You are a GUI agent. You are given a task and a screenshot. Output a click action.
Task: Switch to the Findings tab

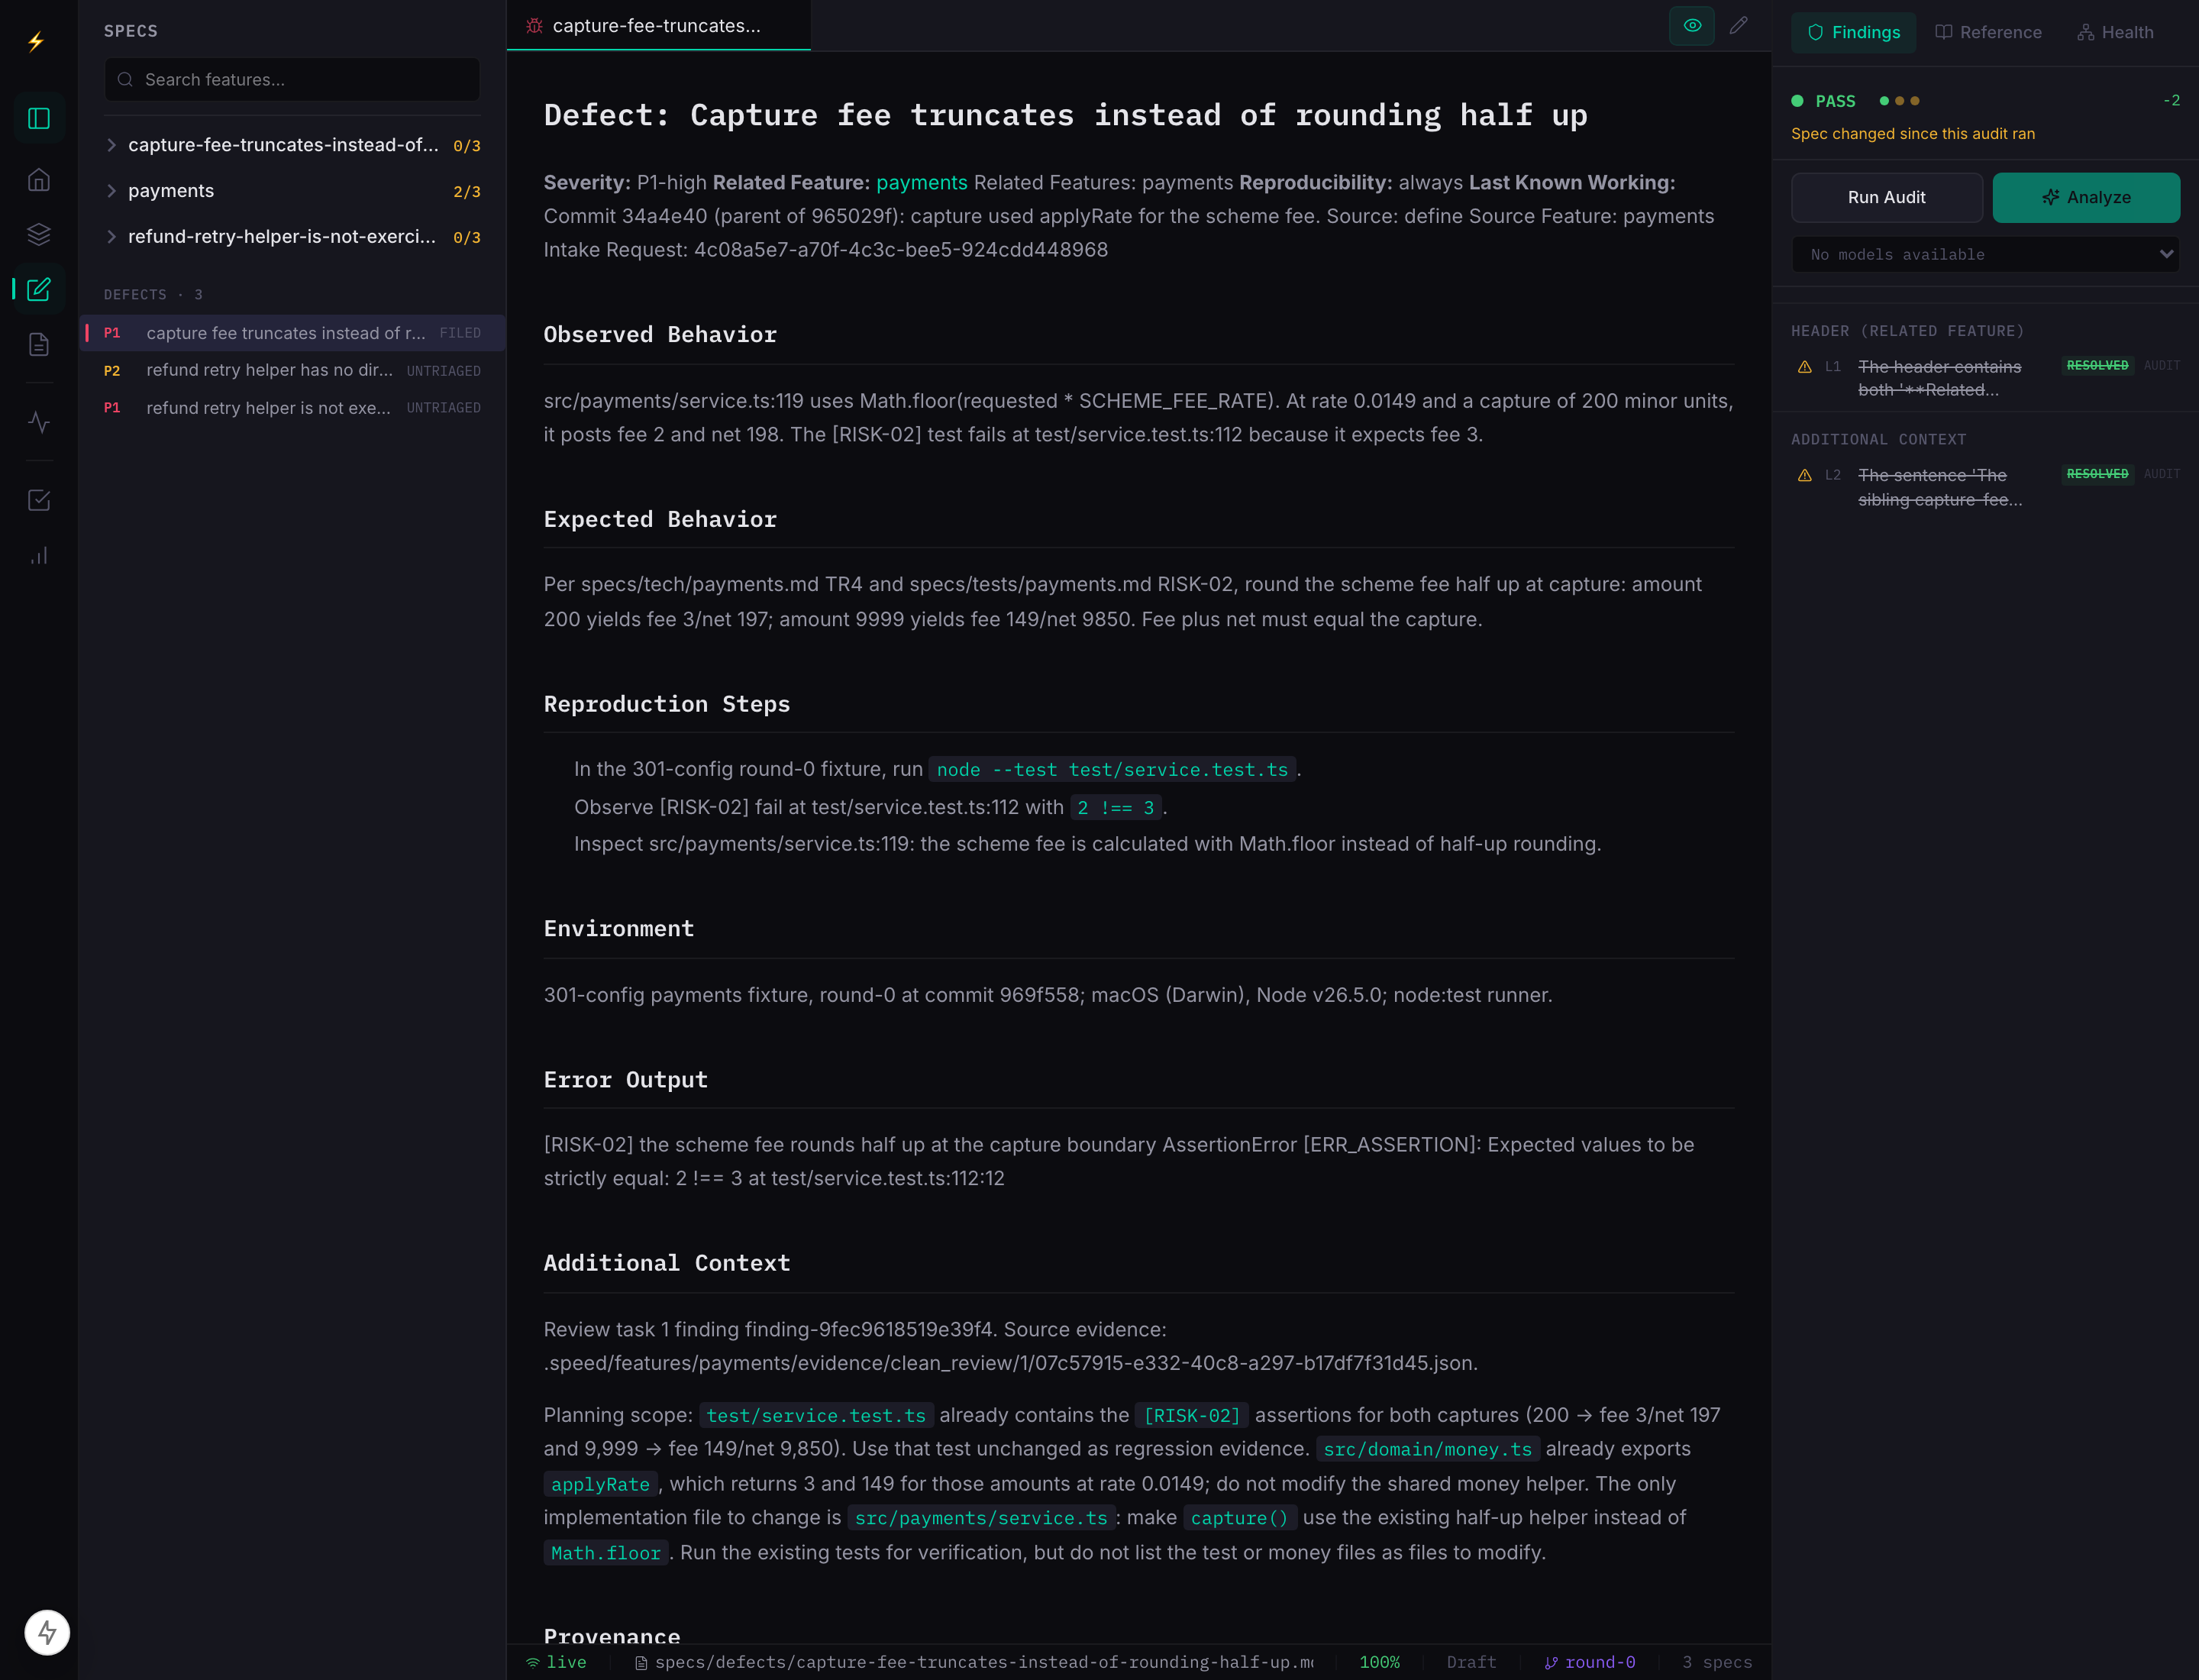pos(1853,32)
